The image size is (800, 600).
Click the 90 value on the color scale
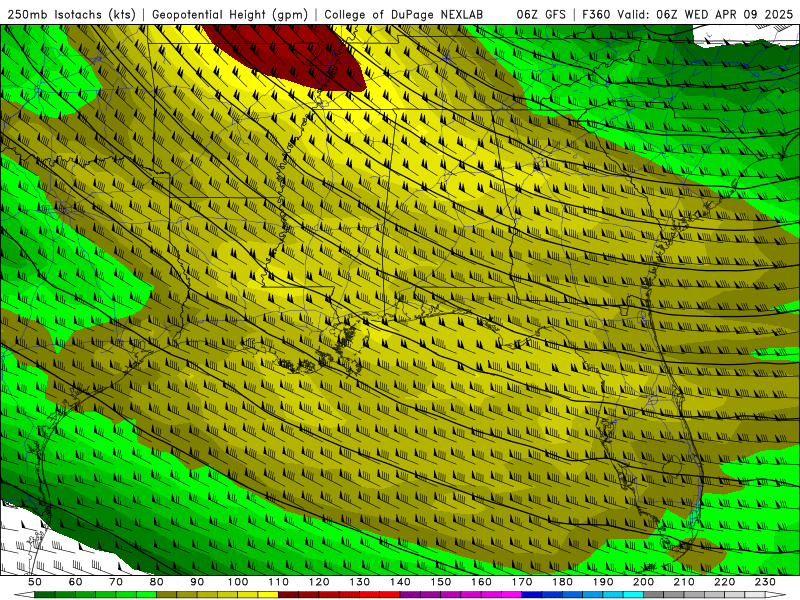coord(197,582)
